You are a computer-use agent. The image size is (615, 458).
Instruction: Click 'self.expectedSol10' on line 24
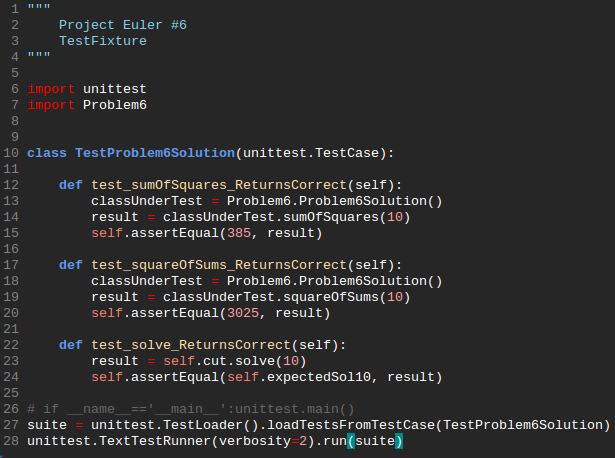[303, 377]
